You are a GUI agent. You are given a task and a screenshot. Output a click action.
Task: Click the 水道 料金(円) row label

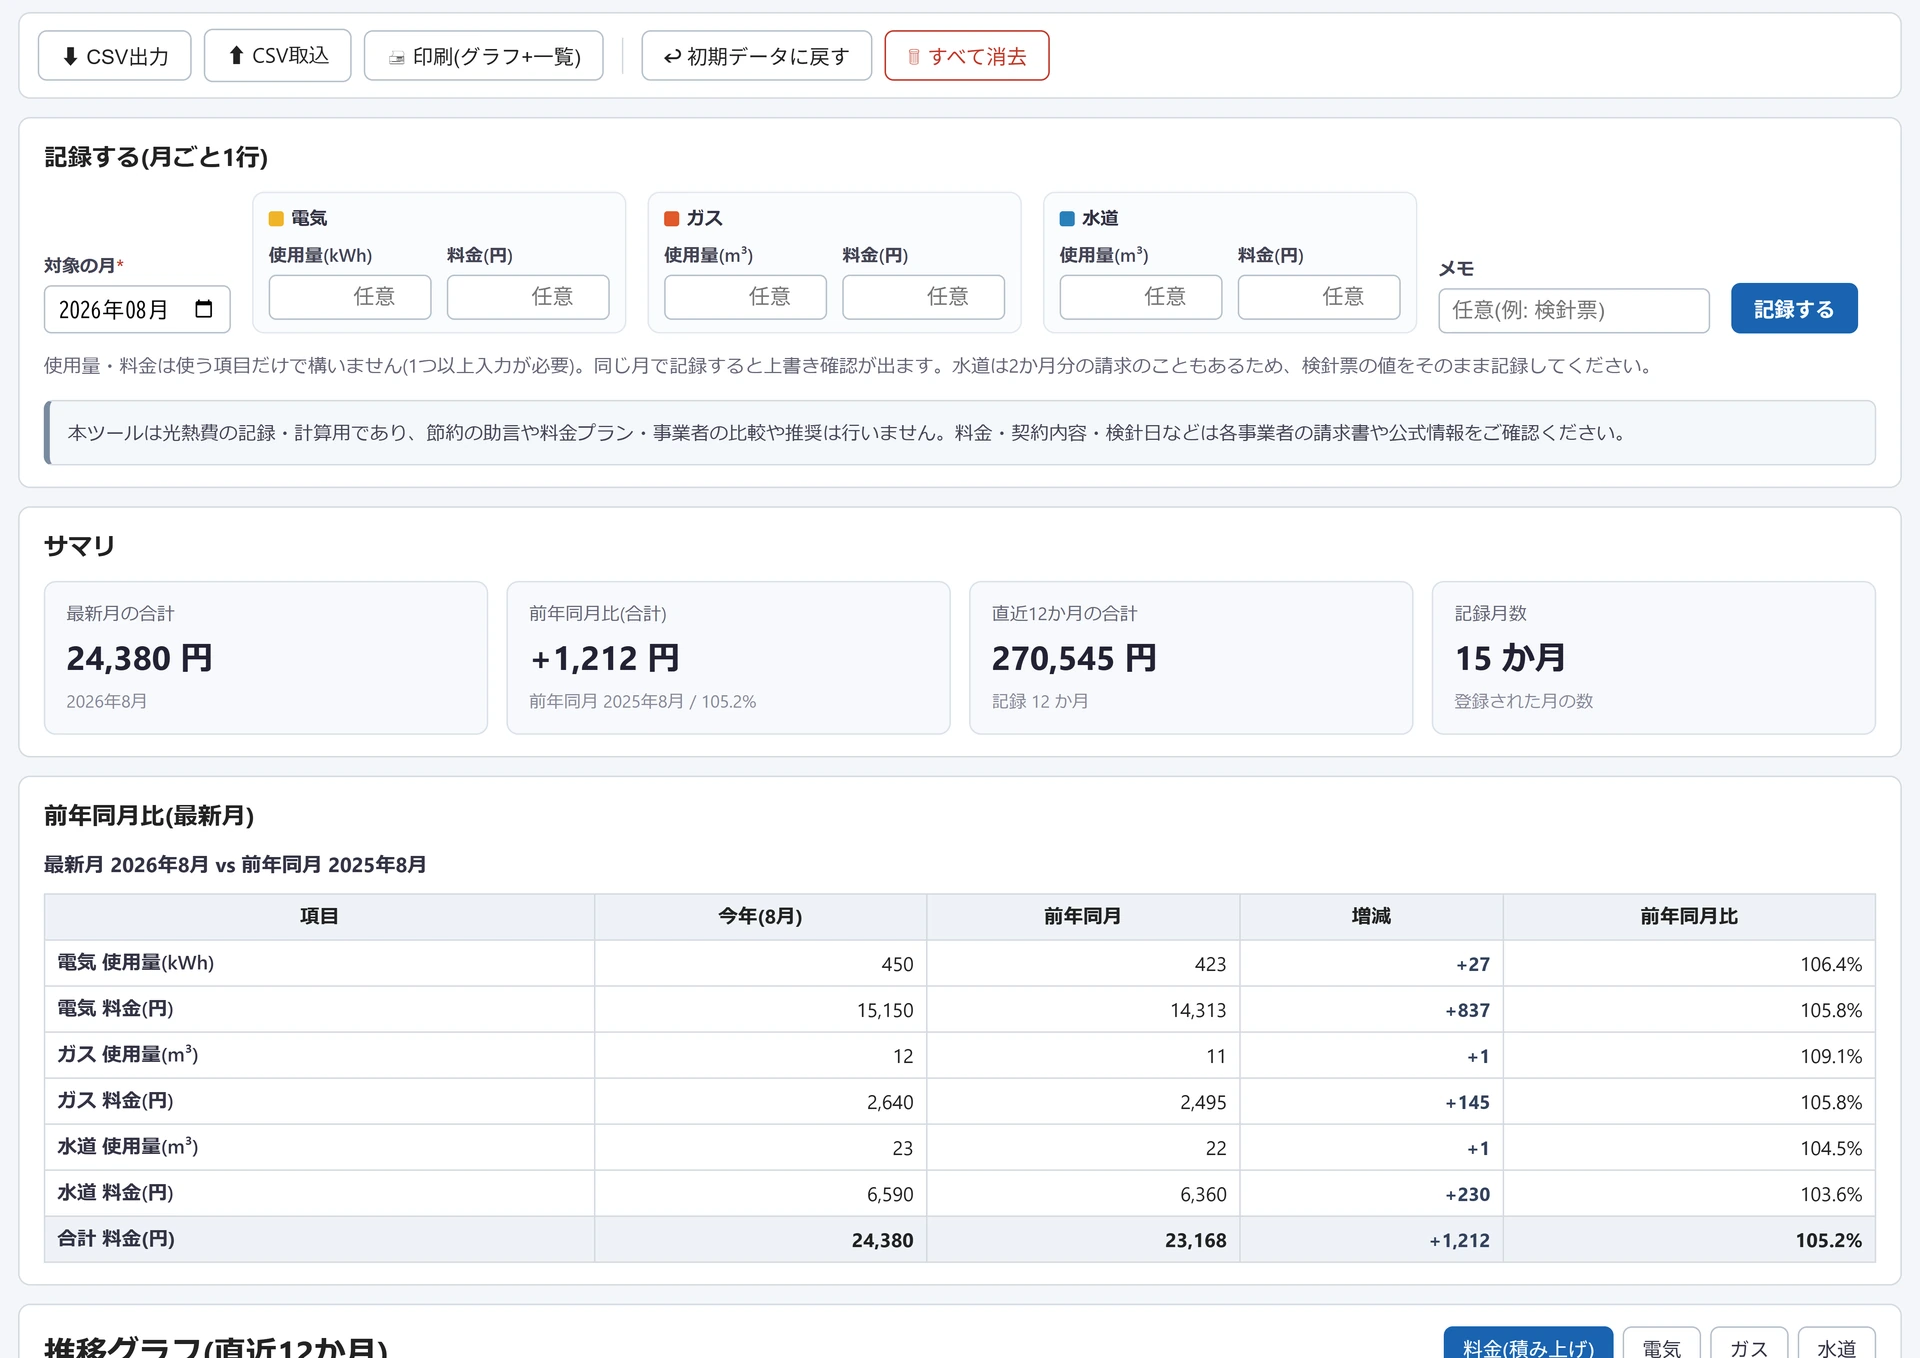(115, 1193)
